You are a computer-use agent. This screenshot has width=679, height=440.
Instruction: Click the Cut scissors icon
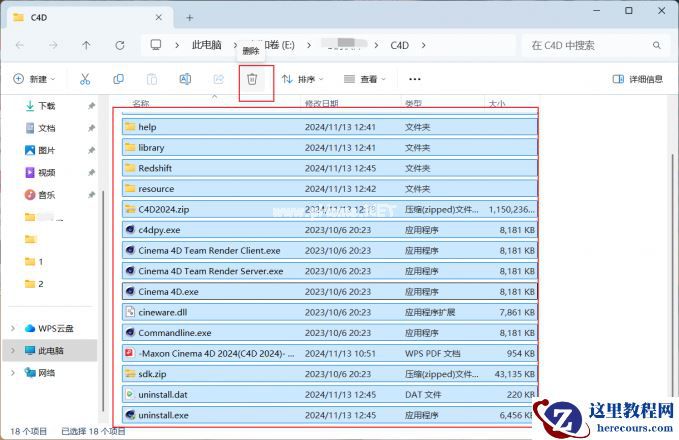point(85,79)
